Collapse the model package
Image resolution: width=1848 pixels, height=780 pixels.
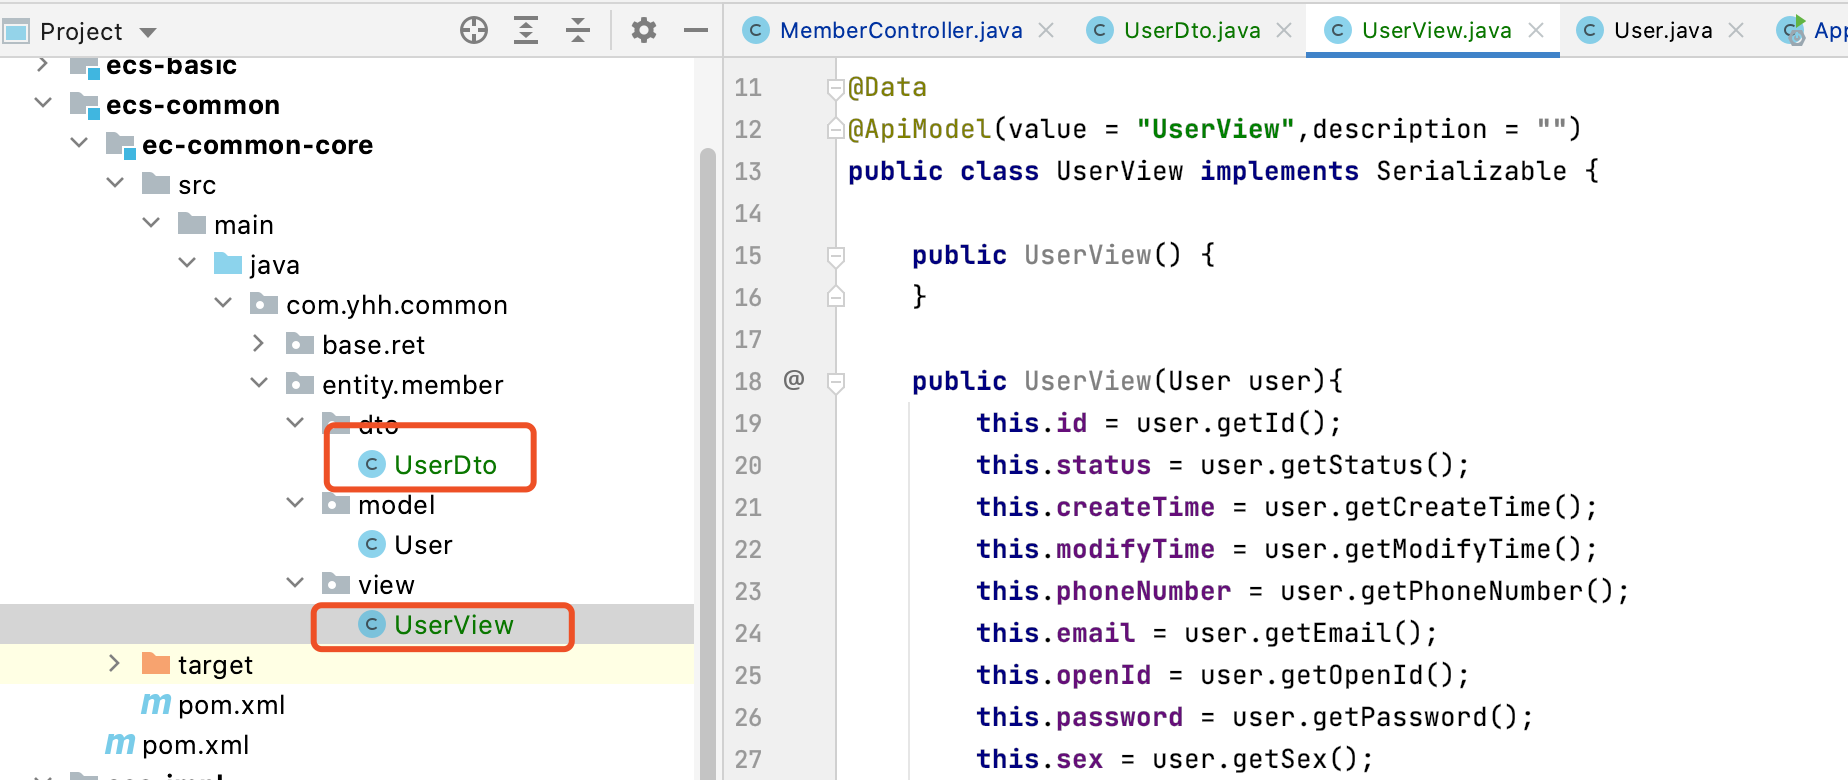[295, 503]
